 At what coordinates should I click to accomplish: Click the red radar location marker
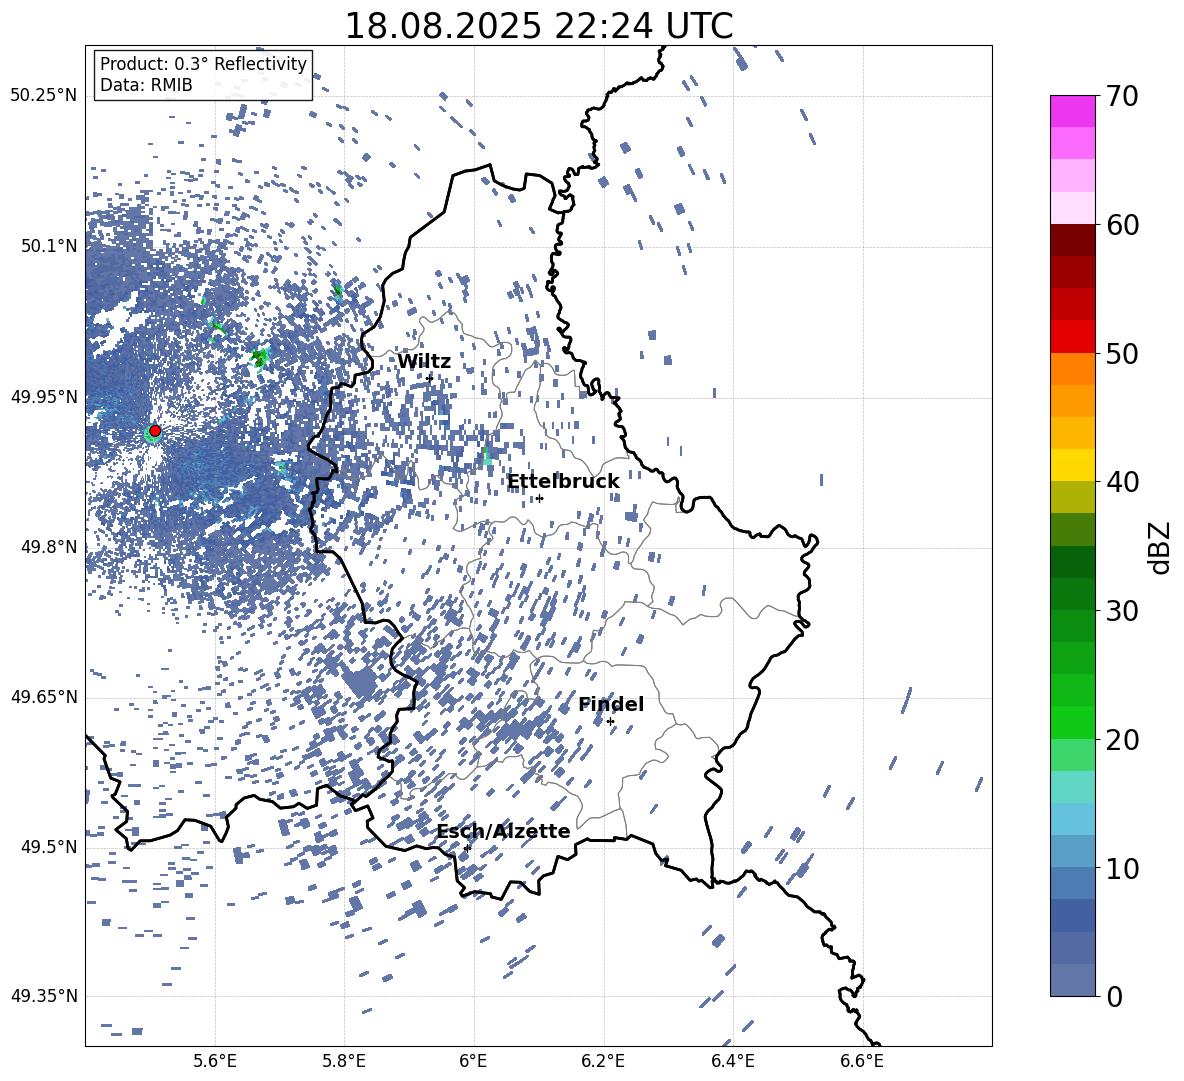click(x=155, y=431)
